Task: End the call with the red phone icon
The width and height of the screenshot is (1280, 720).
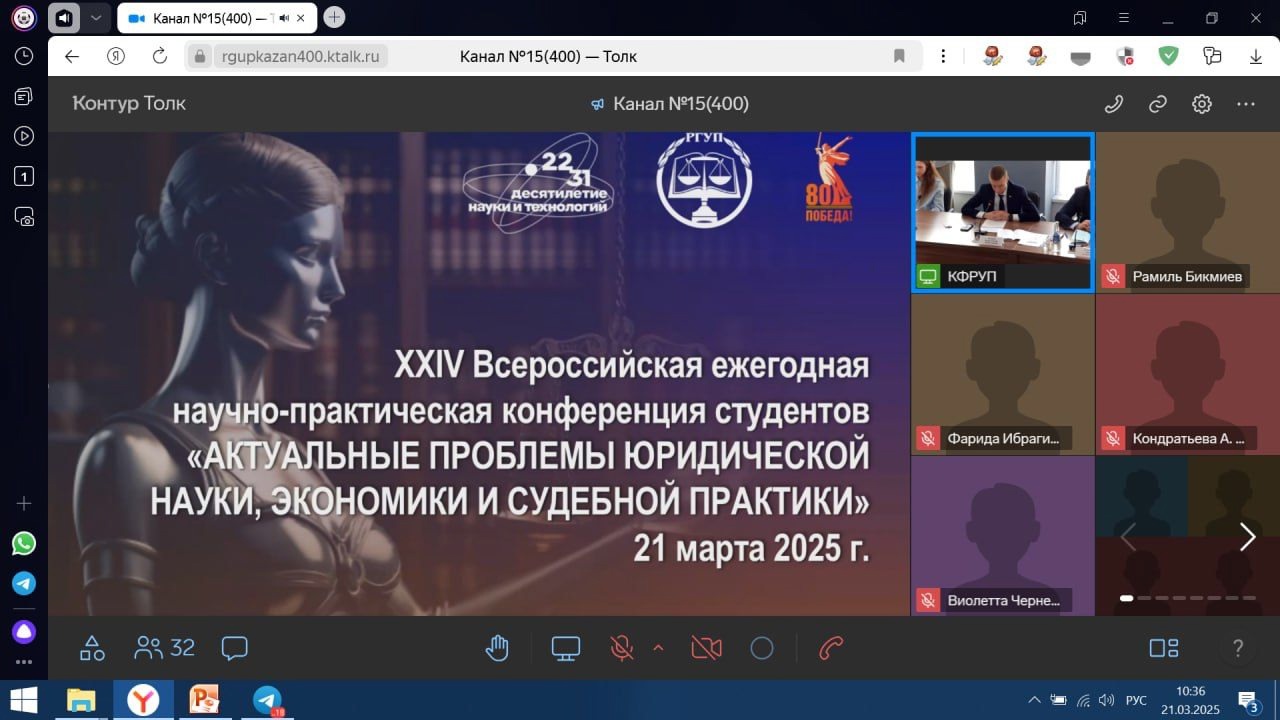Action: point(830,647)
